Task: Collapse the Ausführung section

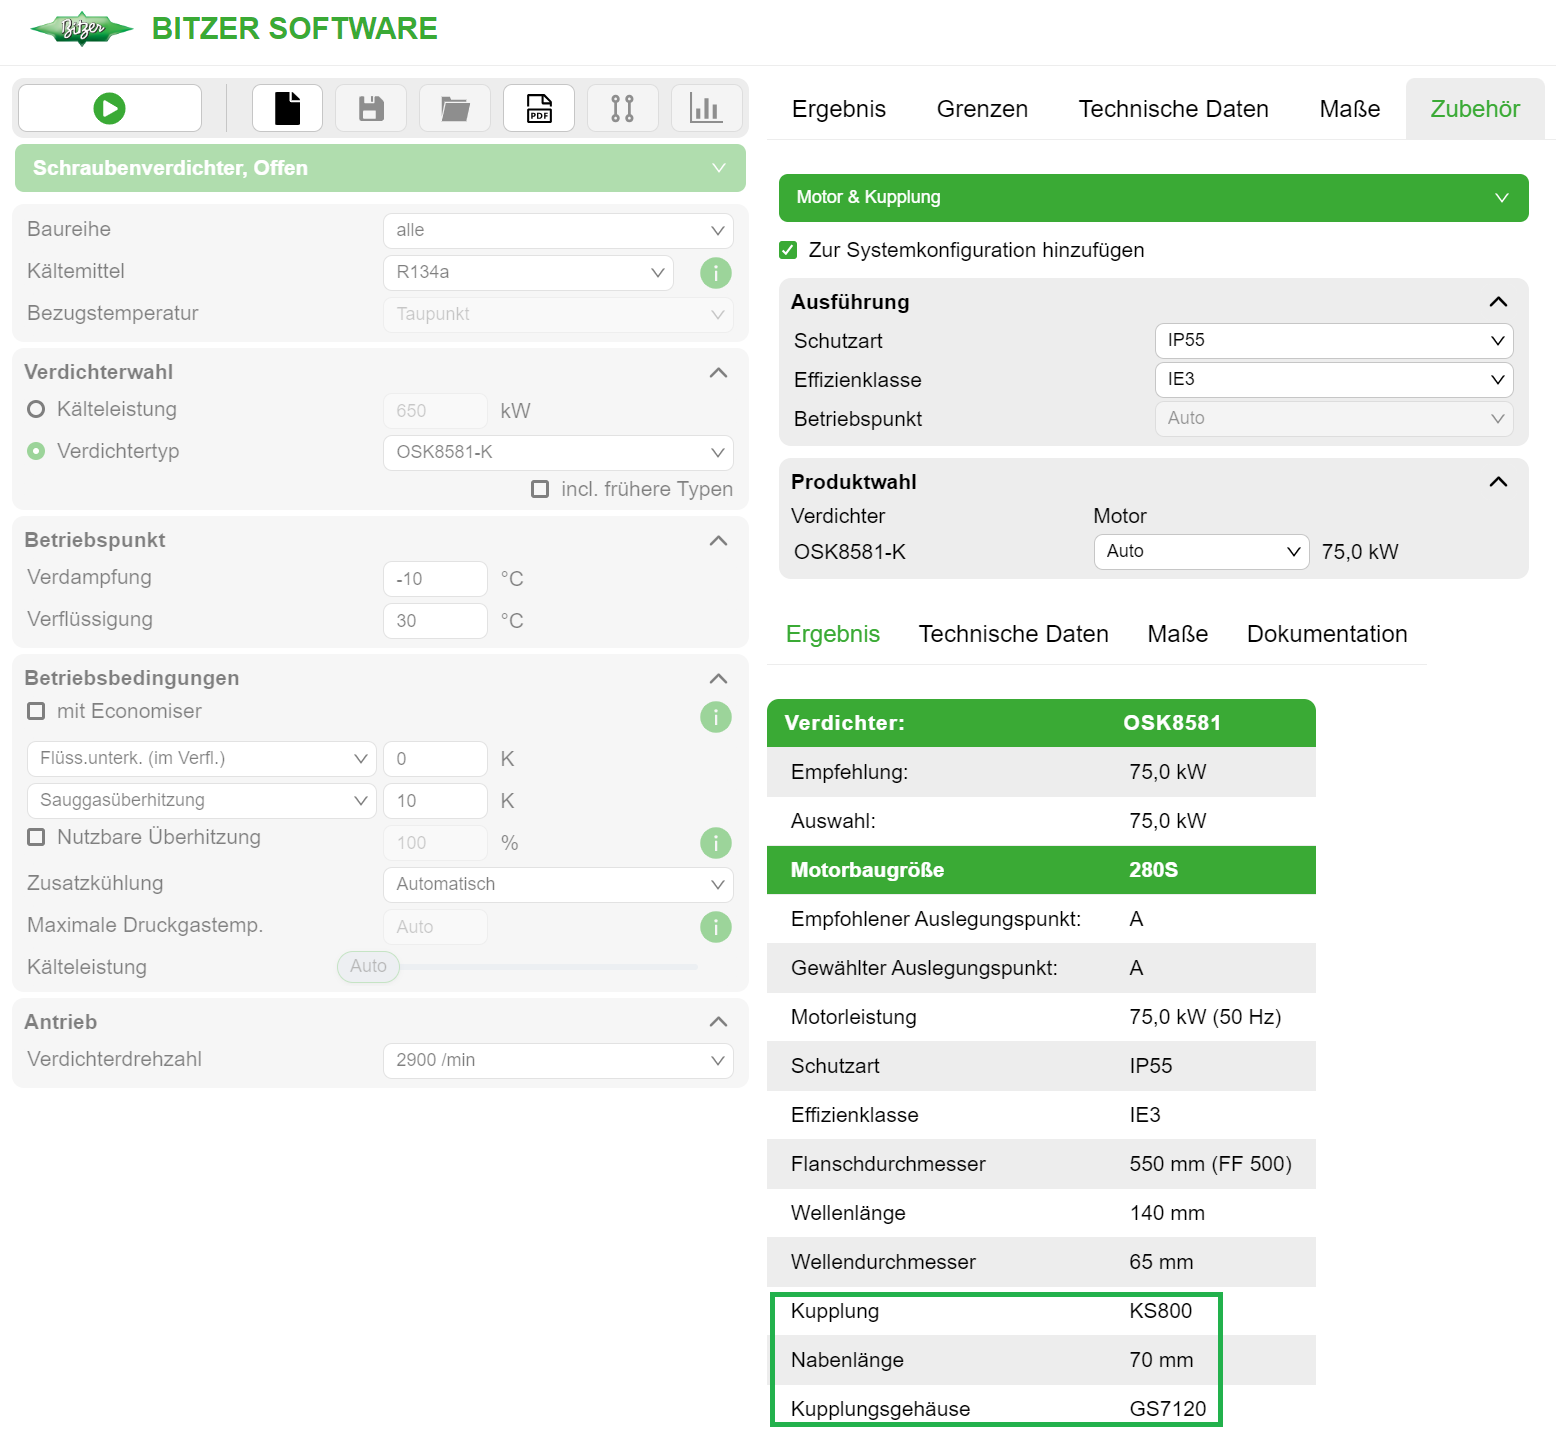Action: pos(1497,301)
